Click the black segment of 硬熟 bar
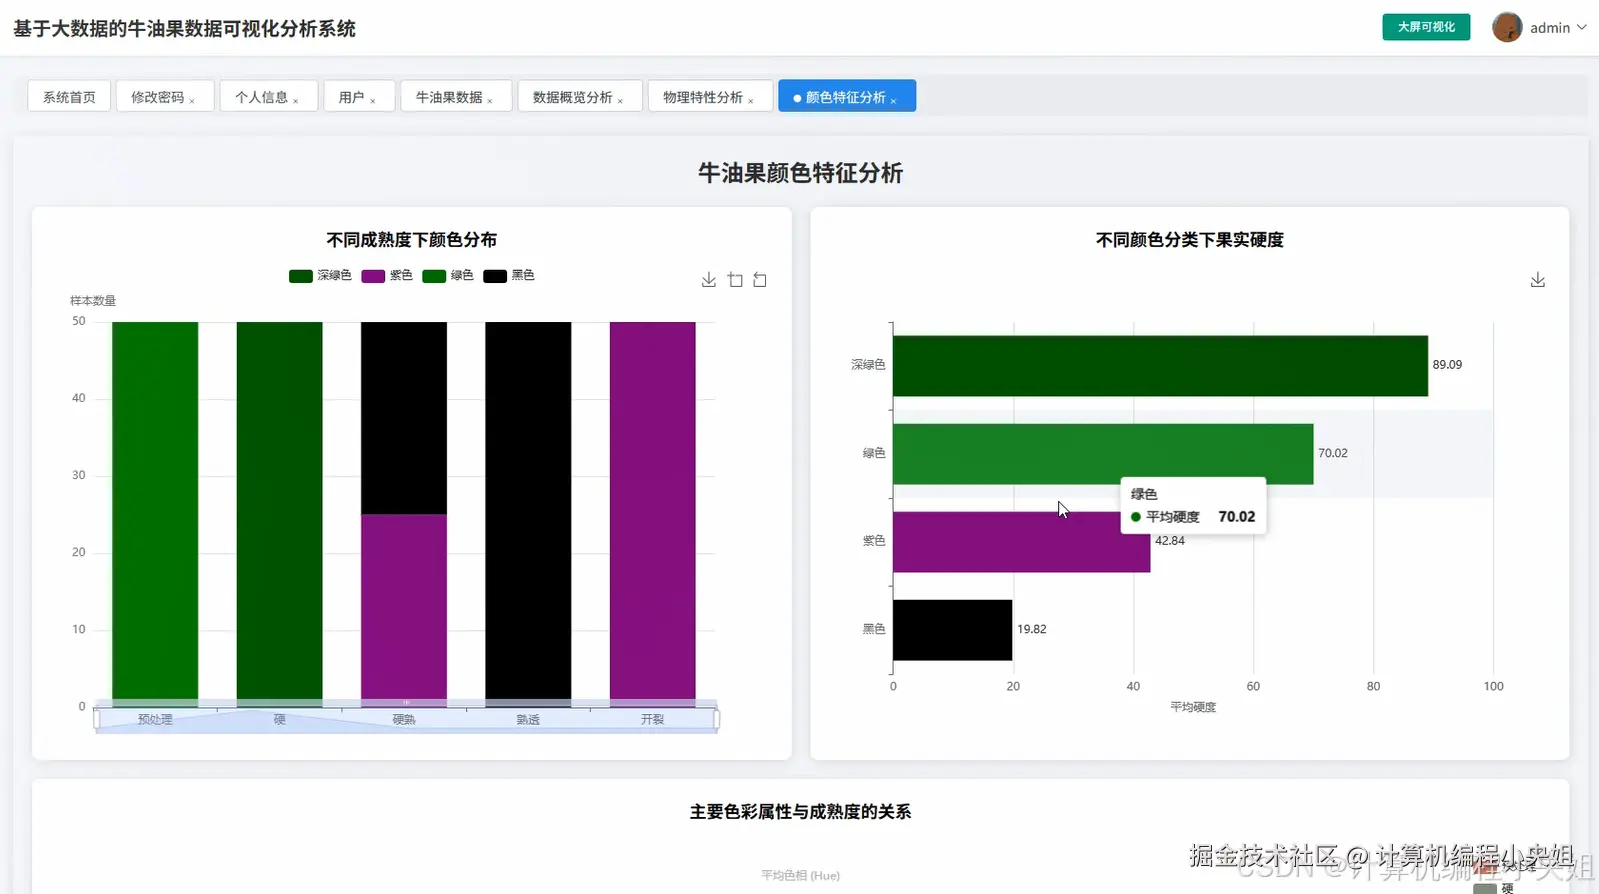The image size is (1599, 894). tap(404, 418)
